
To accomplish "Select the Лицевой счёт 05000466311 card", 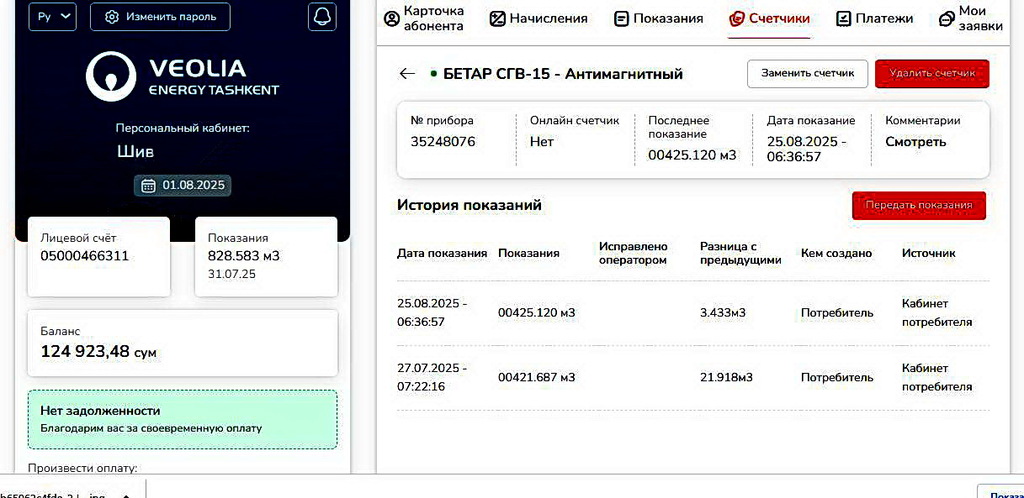I will coord(98,256).
